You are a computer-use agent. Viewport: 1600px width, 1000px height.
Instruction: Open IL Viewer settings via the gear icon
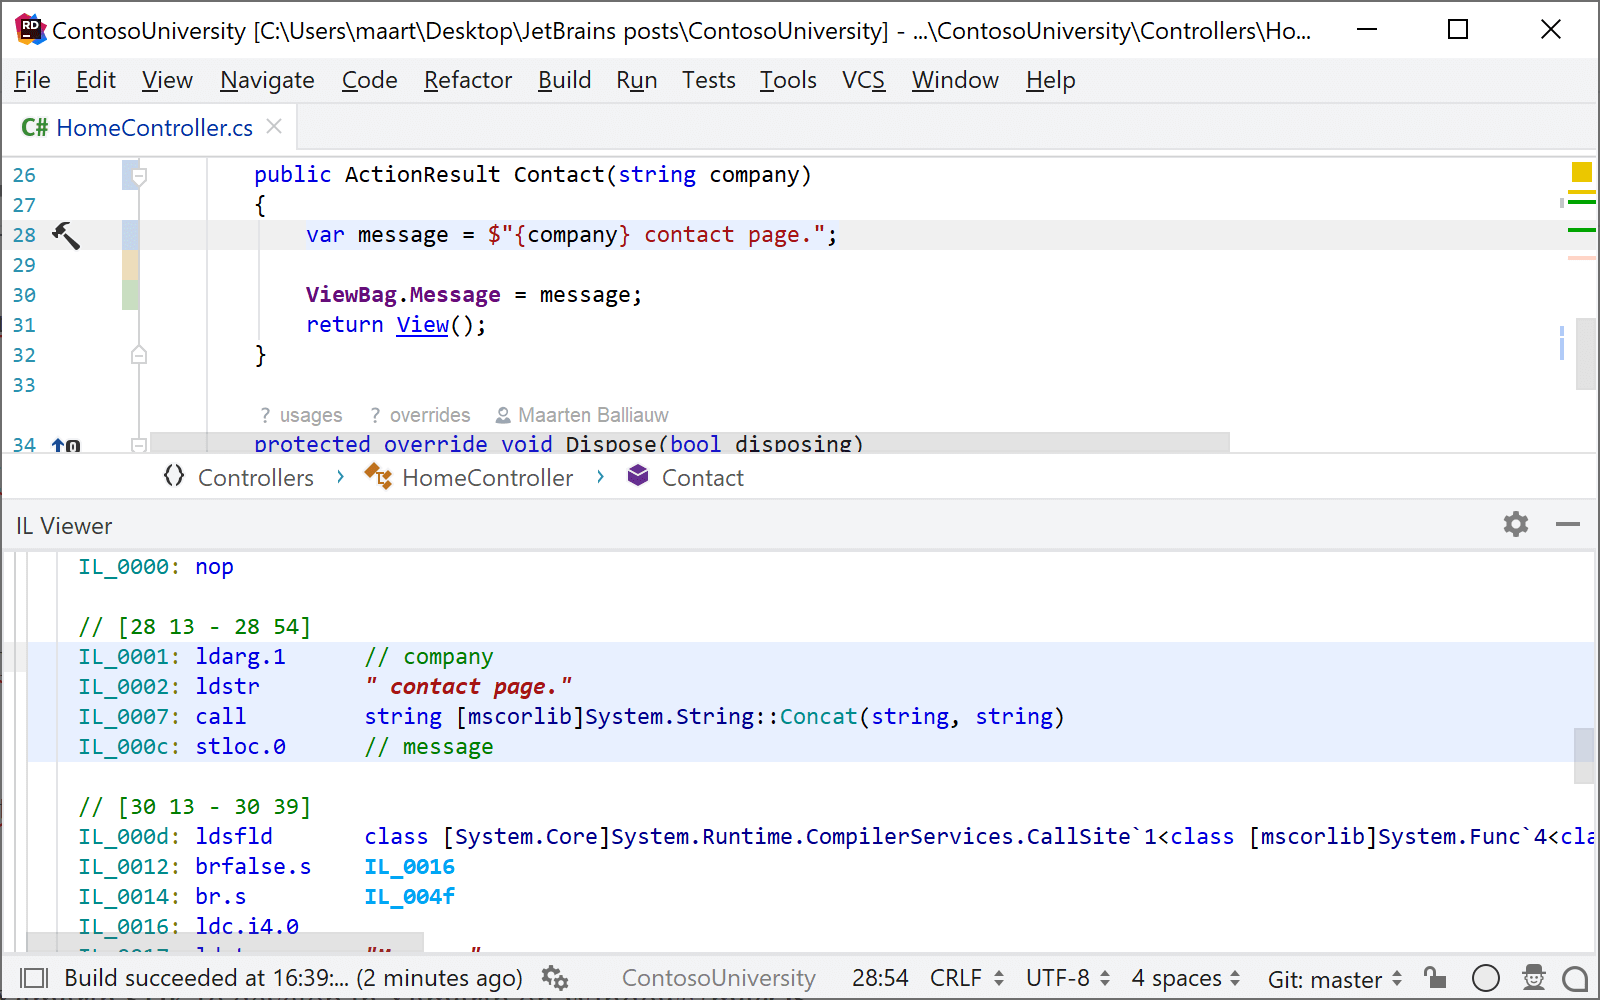coord(1516,524)
